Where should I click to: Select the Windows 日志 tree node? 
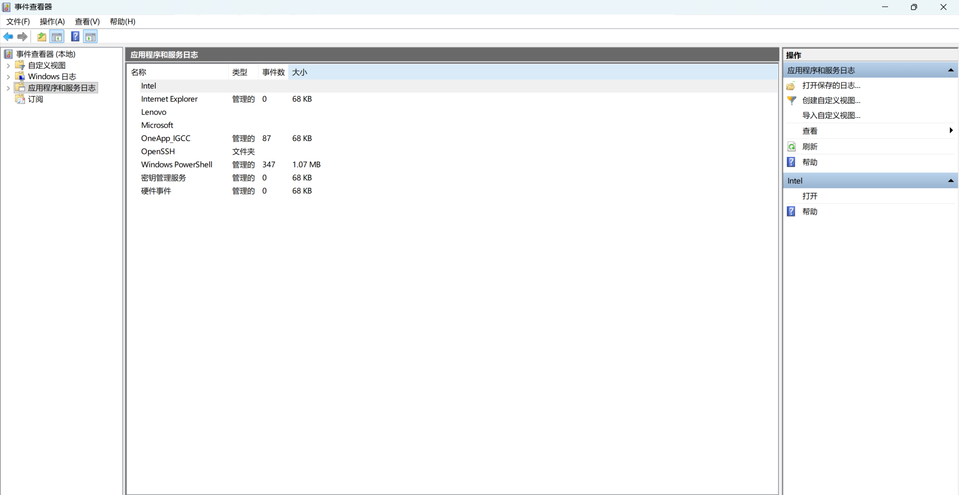point(52,76)
